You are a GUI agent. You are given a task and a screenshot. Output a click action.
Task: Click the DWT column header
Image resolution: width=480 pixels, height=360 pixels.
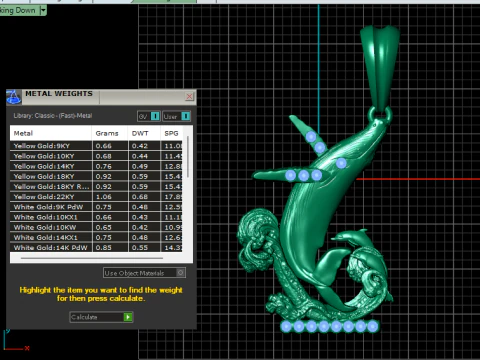pyautogui.click(x=144, y=133)
